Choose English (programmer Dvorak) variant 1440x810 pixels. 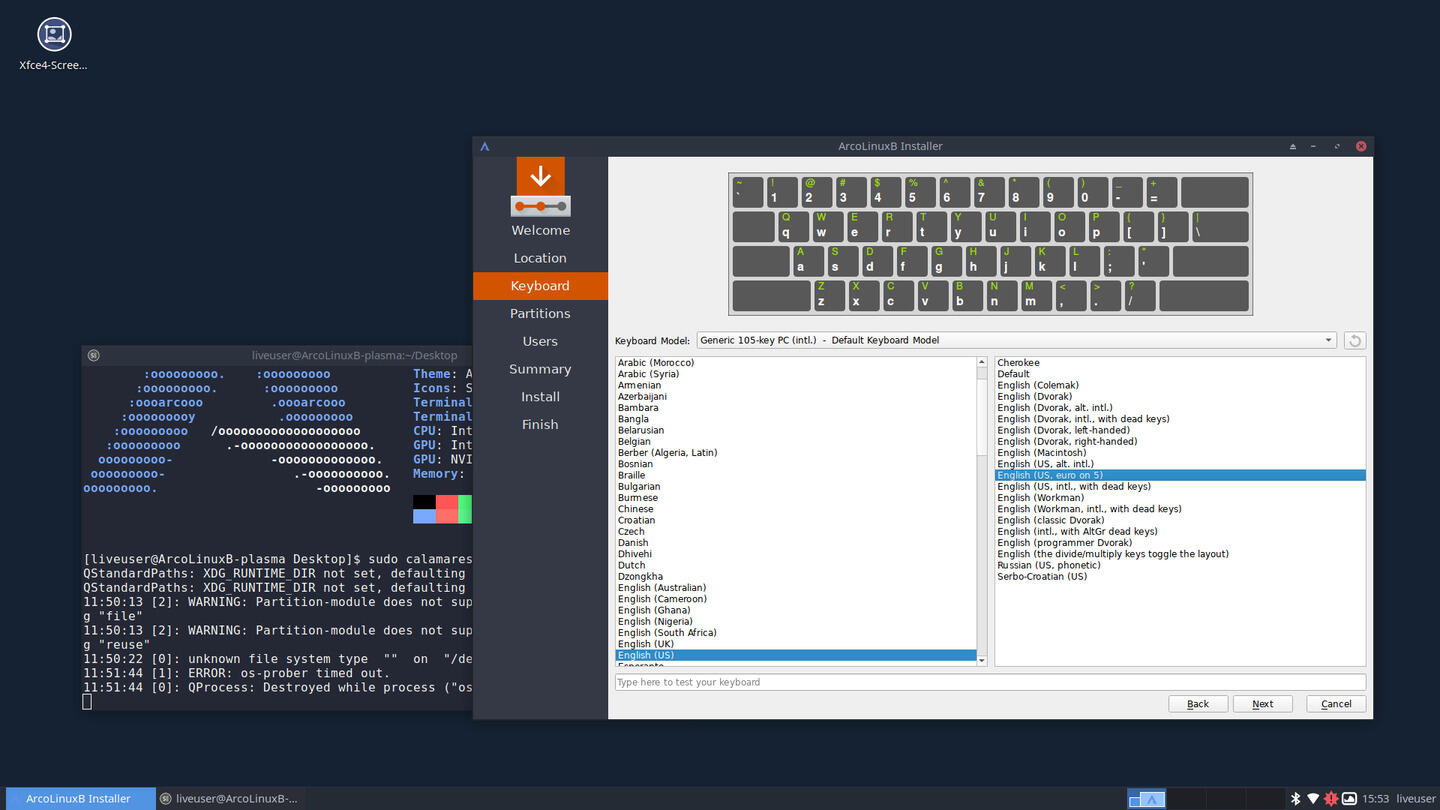coord(1180,543)
